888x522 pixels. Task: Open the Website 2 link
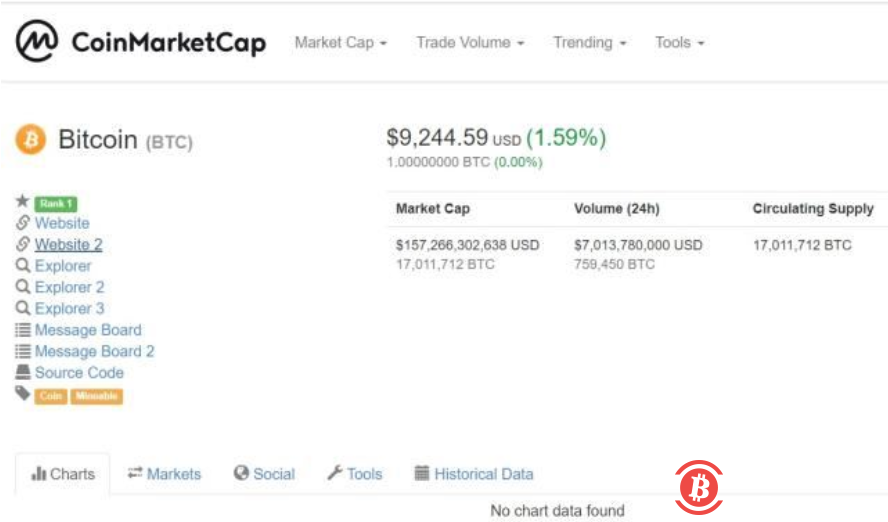coord(68,245)
